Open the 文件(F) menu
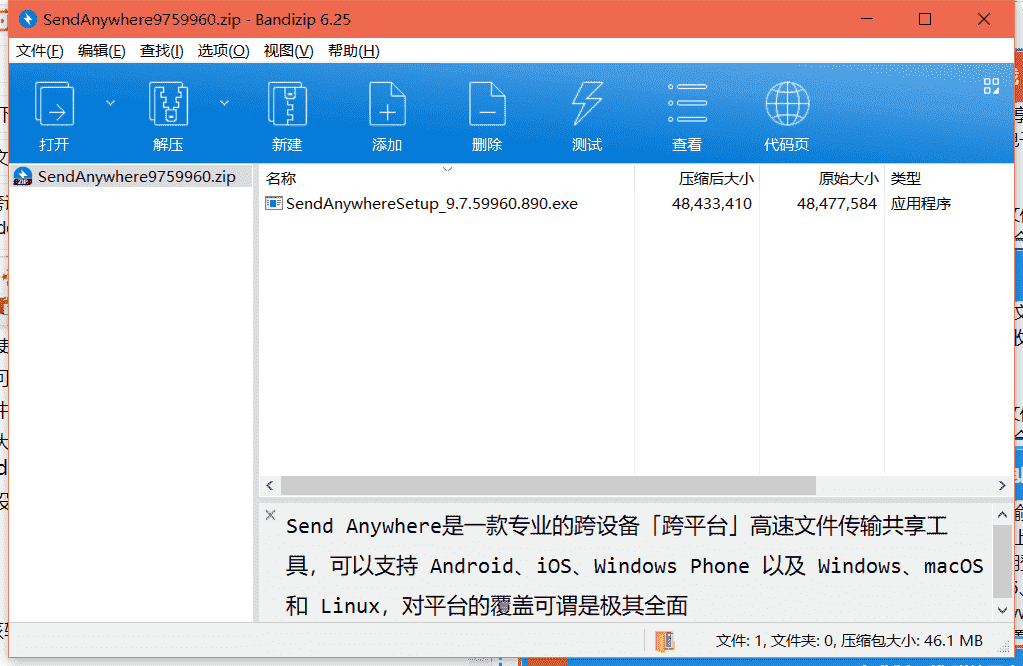1023x666 pixels. pos(39,51)
